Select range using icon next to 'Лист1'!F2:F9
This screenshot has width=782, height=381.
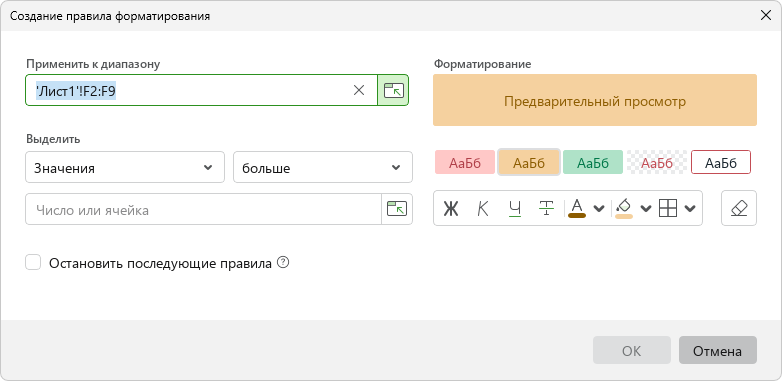[x=393, y=90]
